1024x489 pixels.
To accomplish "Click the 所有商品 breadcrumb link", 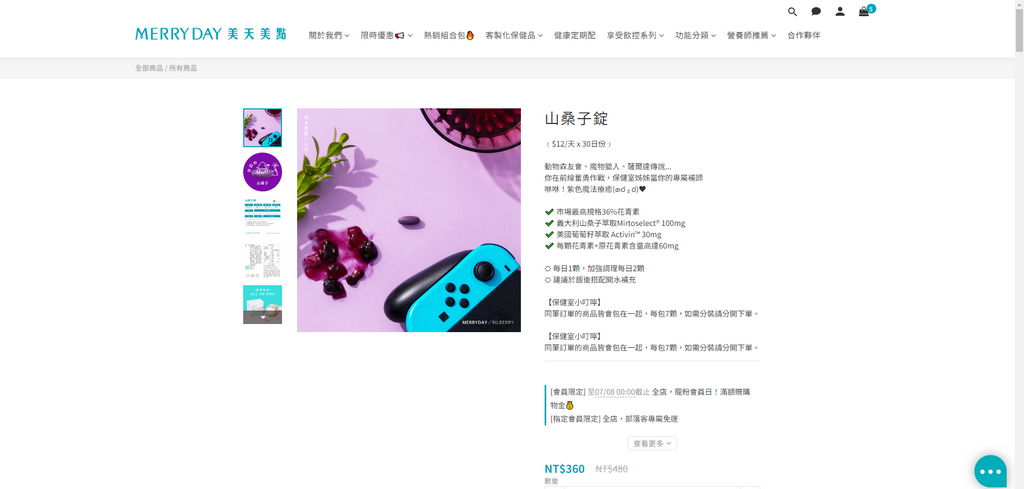I will coord(183,68).
